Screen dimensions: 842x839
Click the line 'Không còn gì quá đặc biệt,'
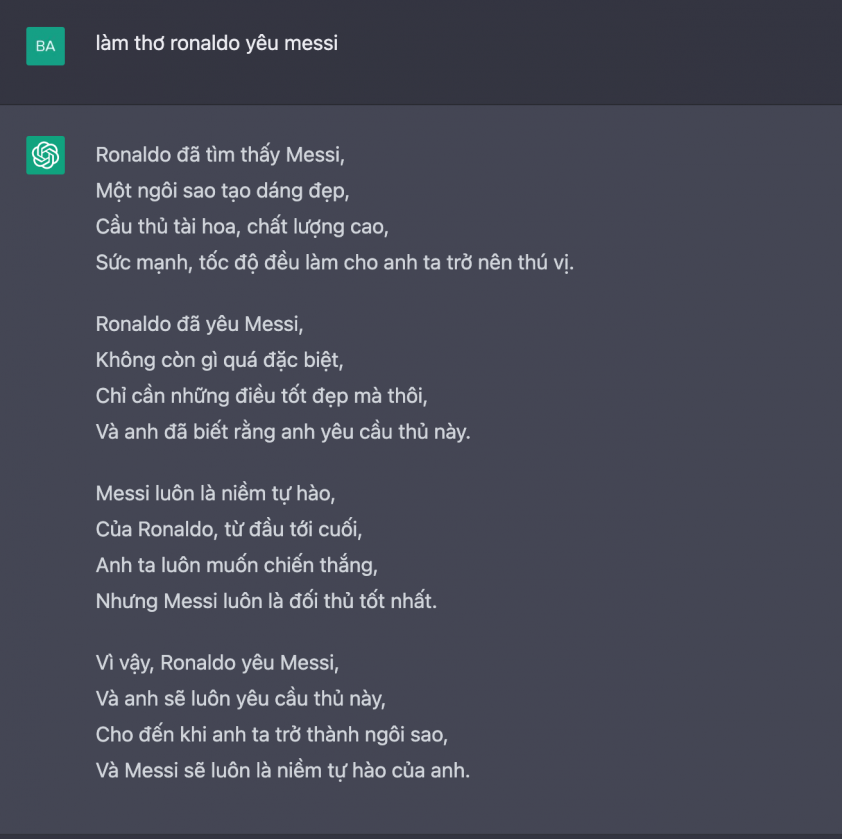pyautogui.click(x=219, y=360)
